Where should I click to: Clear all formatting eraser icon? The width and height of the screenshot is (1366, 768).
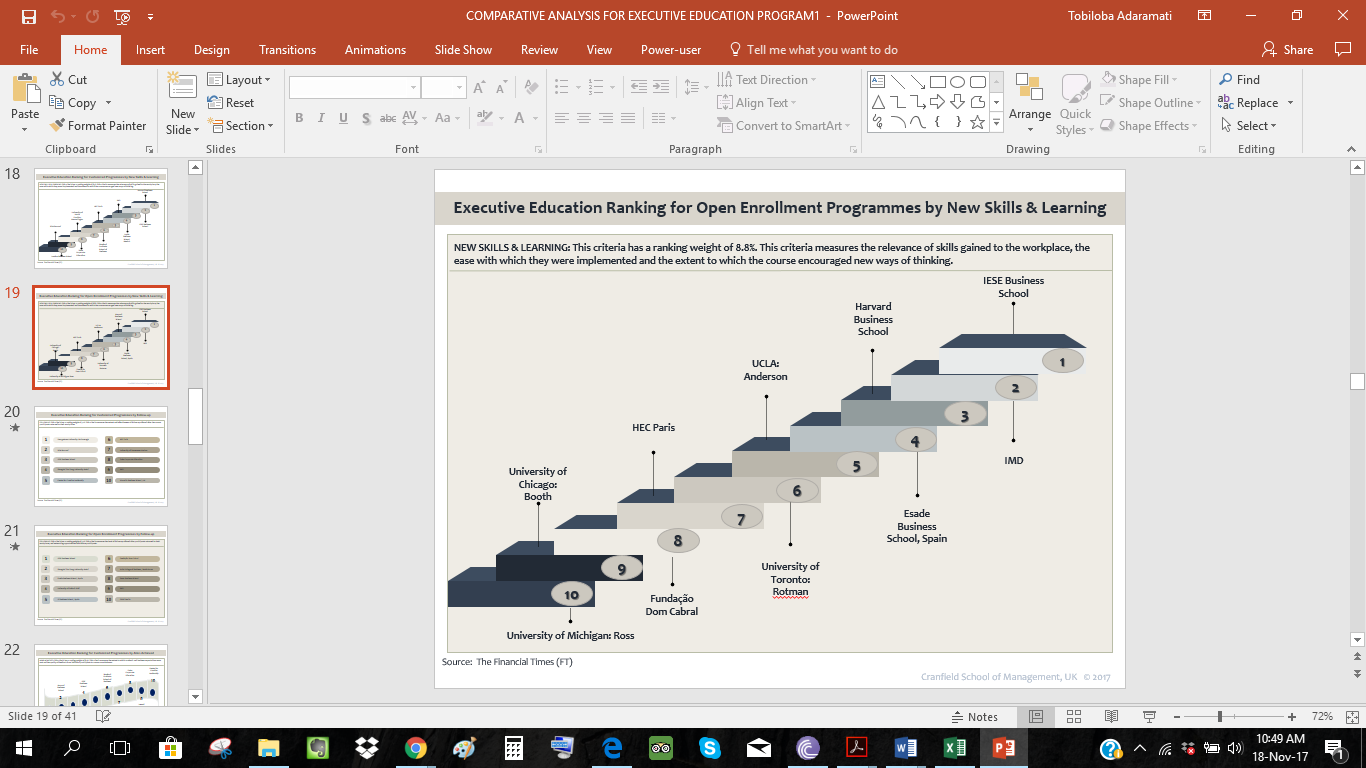click(529, 88)
